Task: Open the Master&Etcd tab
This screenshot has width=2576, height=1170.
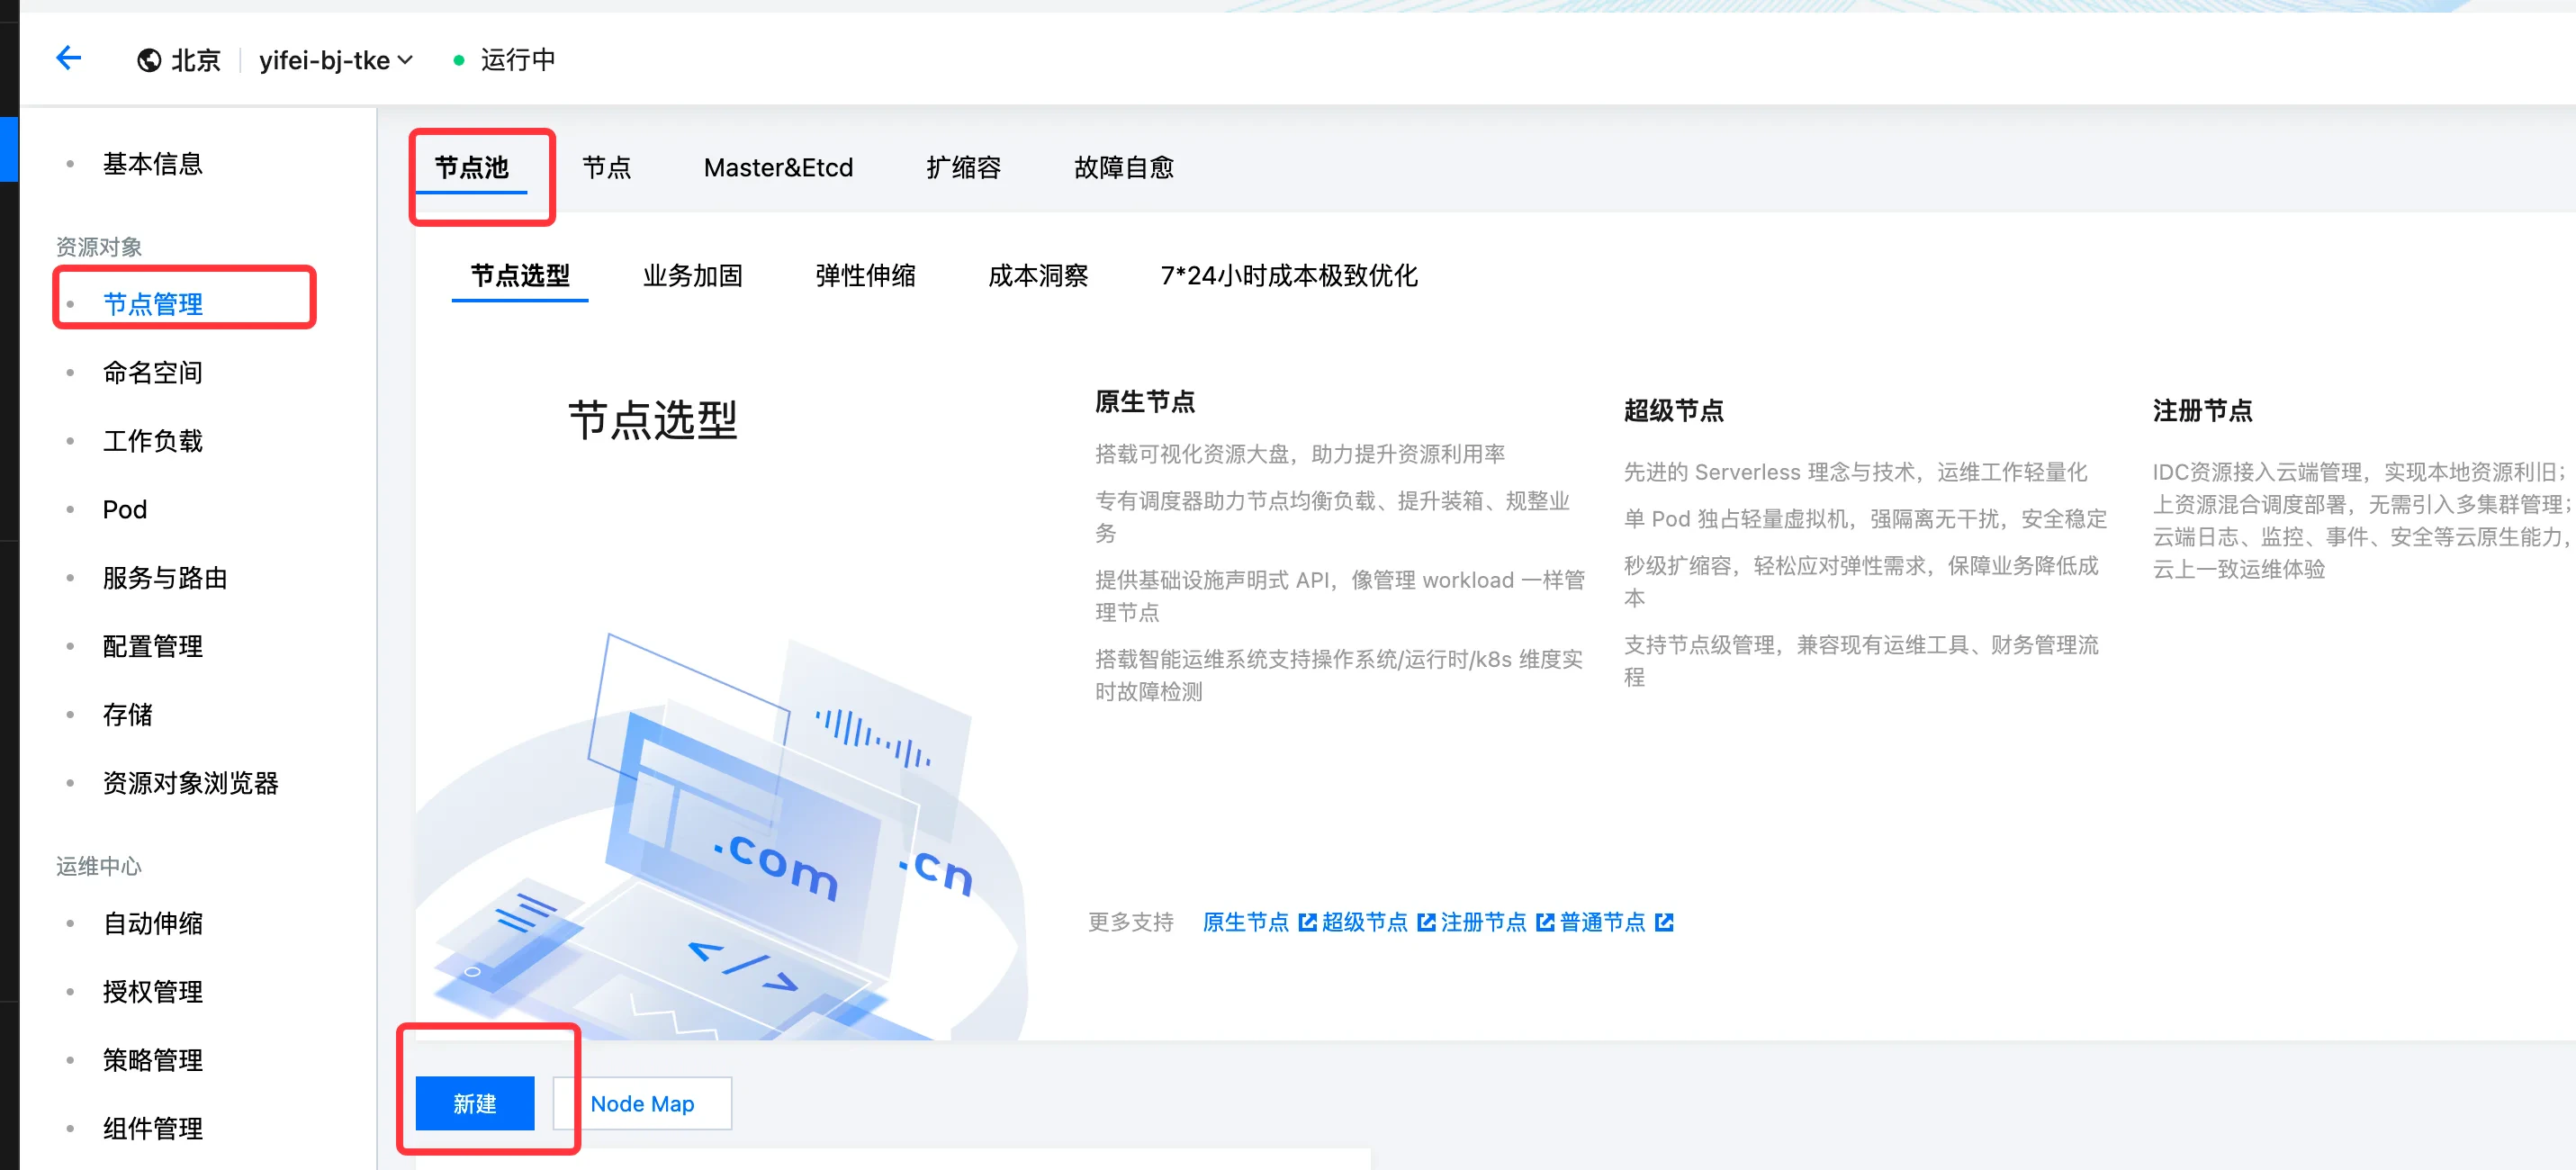Action: (778, 167)
